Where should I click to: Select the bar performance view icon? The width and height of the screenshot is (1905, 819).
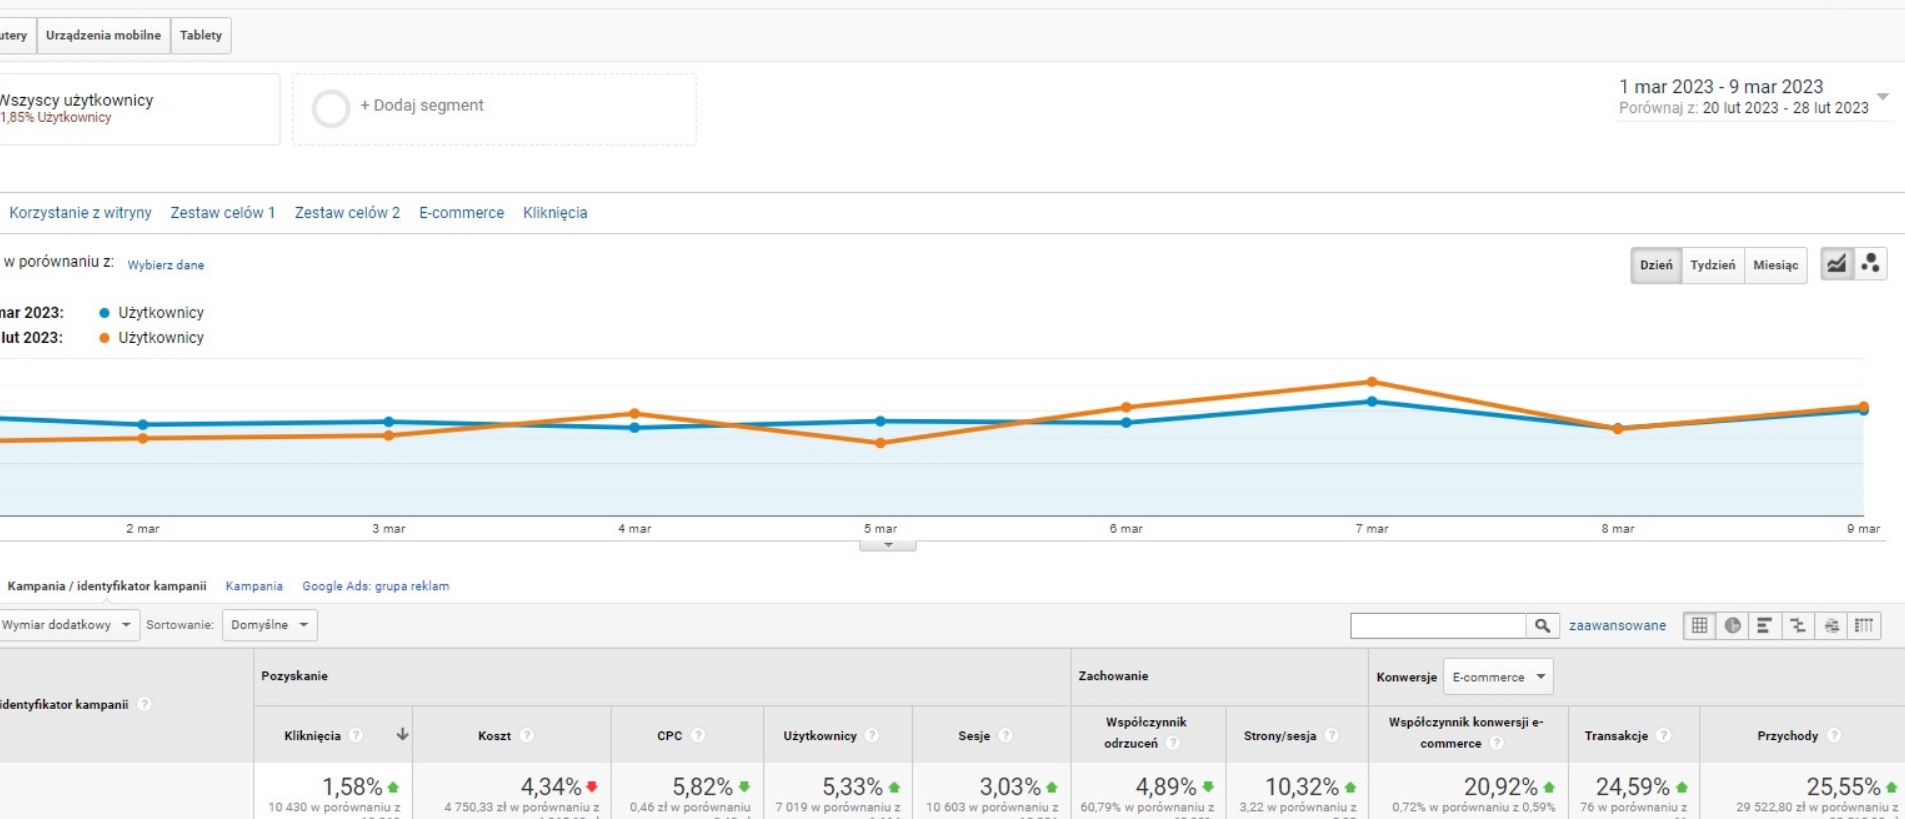(x=1765, y=625)
